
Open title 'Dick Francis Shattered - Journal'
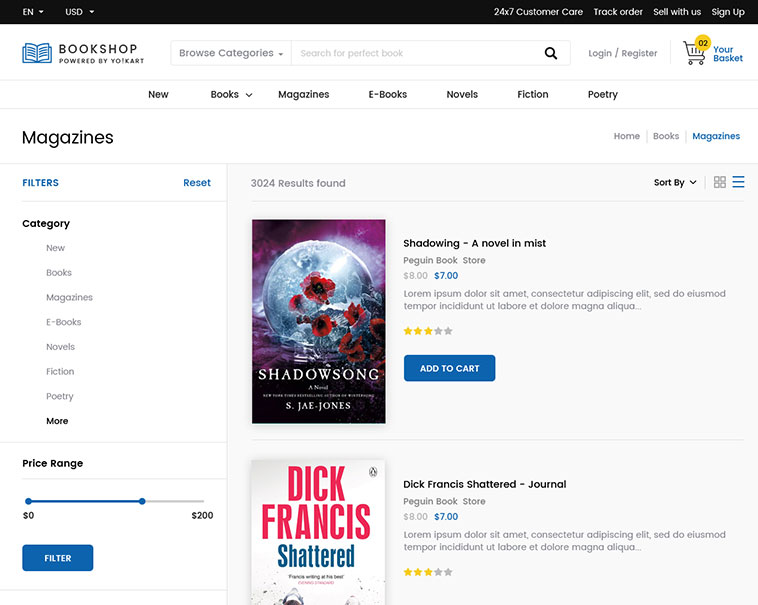(484, 484)
